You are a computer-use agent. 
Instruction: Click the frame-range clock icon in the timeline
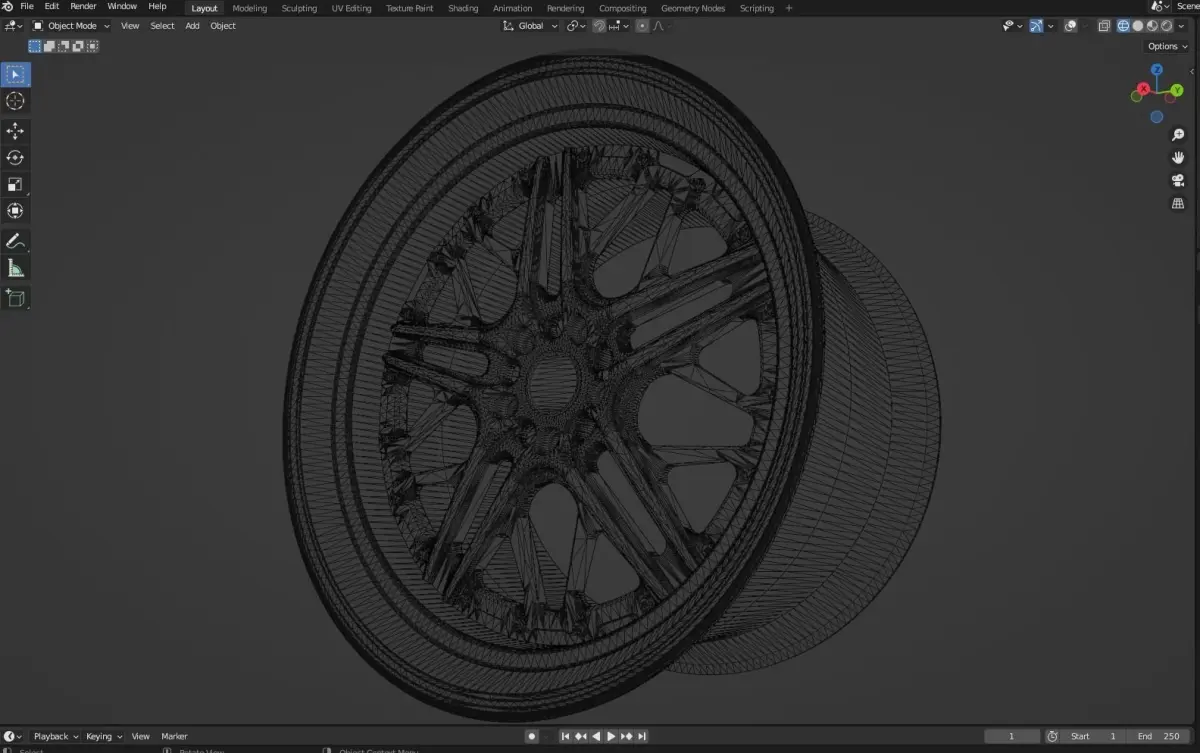point(1052,736)
